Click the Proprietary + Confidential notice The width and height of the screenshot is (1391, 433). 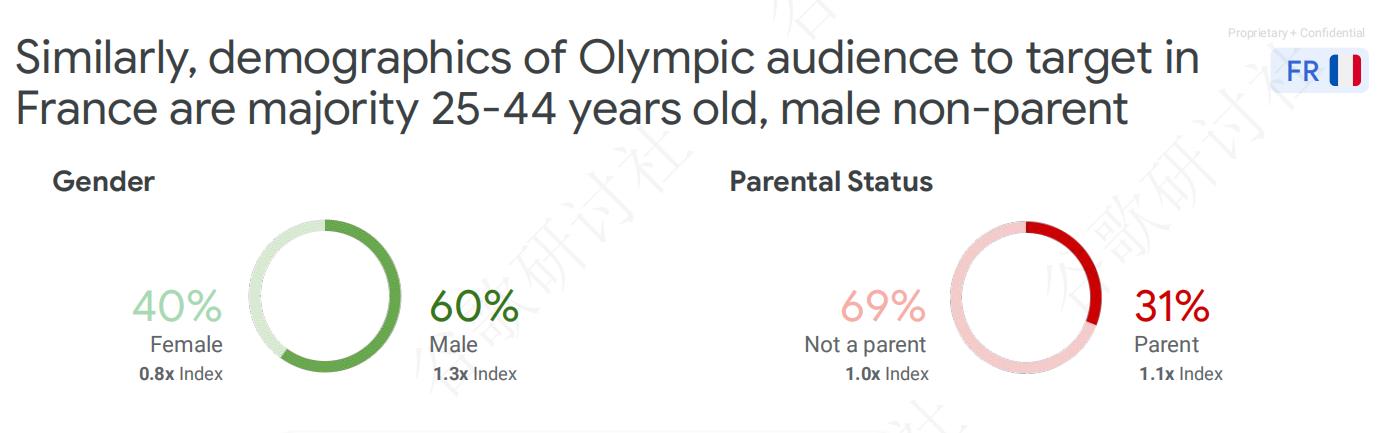[1296, 33]
